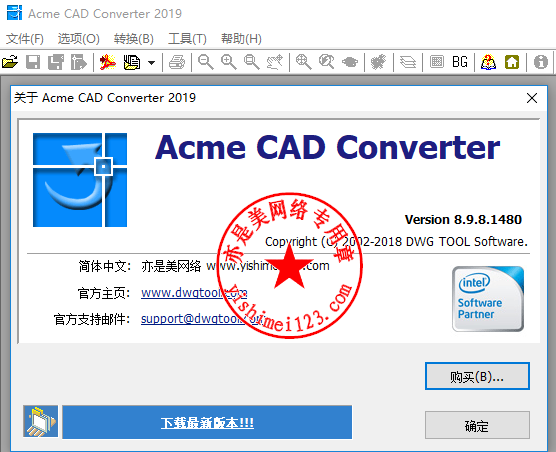
Task: Expand the batch convert dropdown arrow
Action: click(151, 63)
